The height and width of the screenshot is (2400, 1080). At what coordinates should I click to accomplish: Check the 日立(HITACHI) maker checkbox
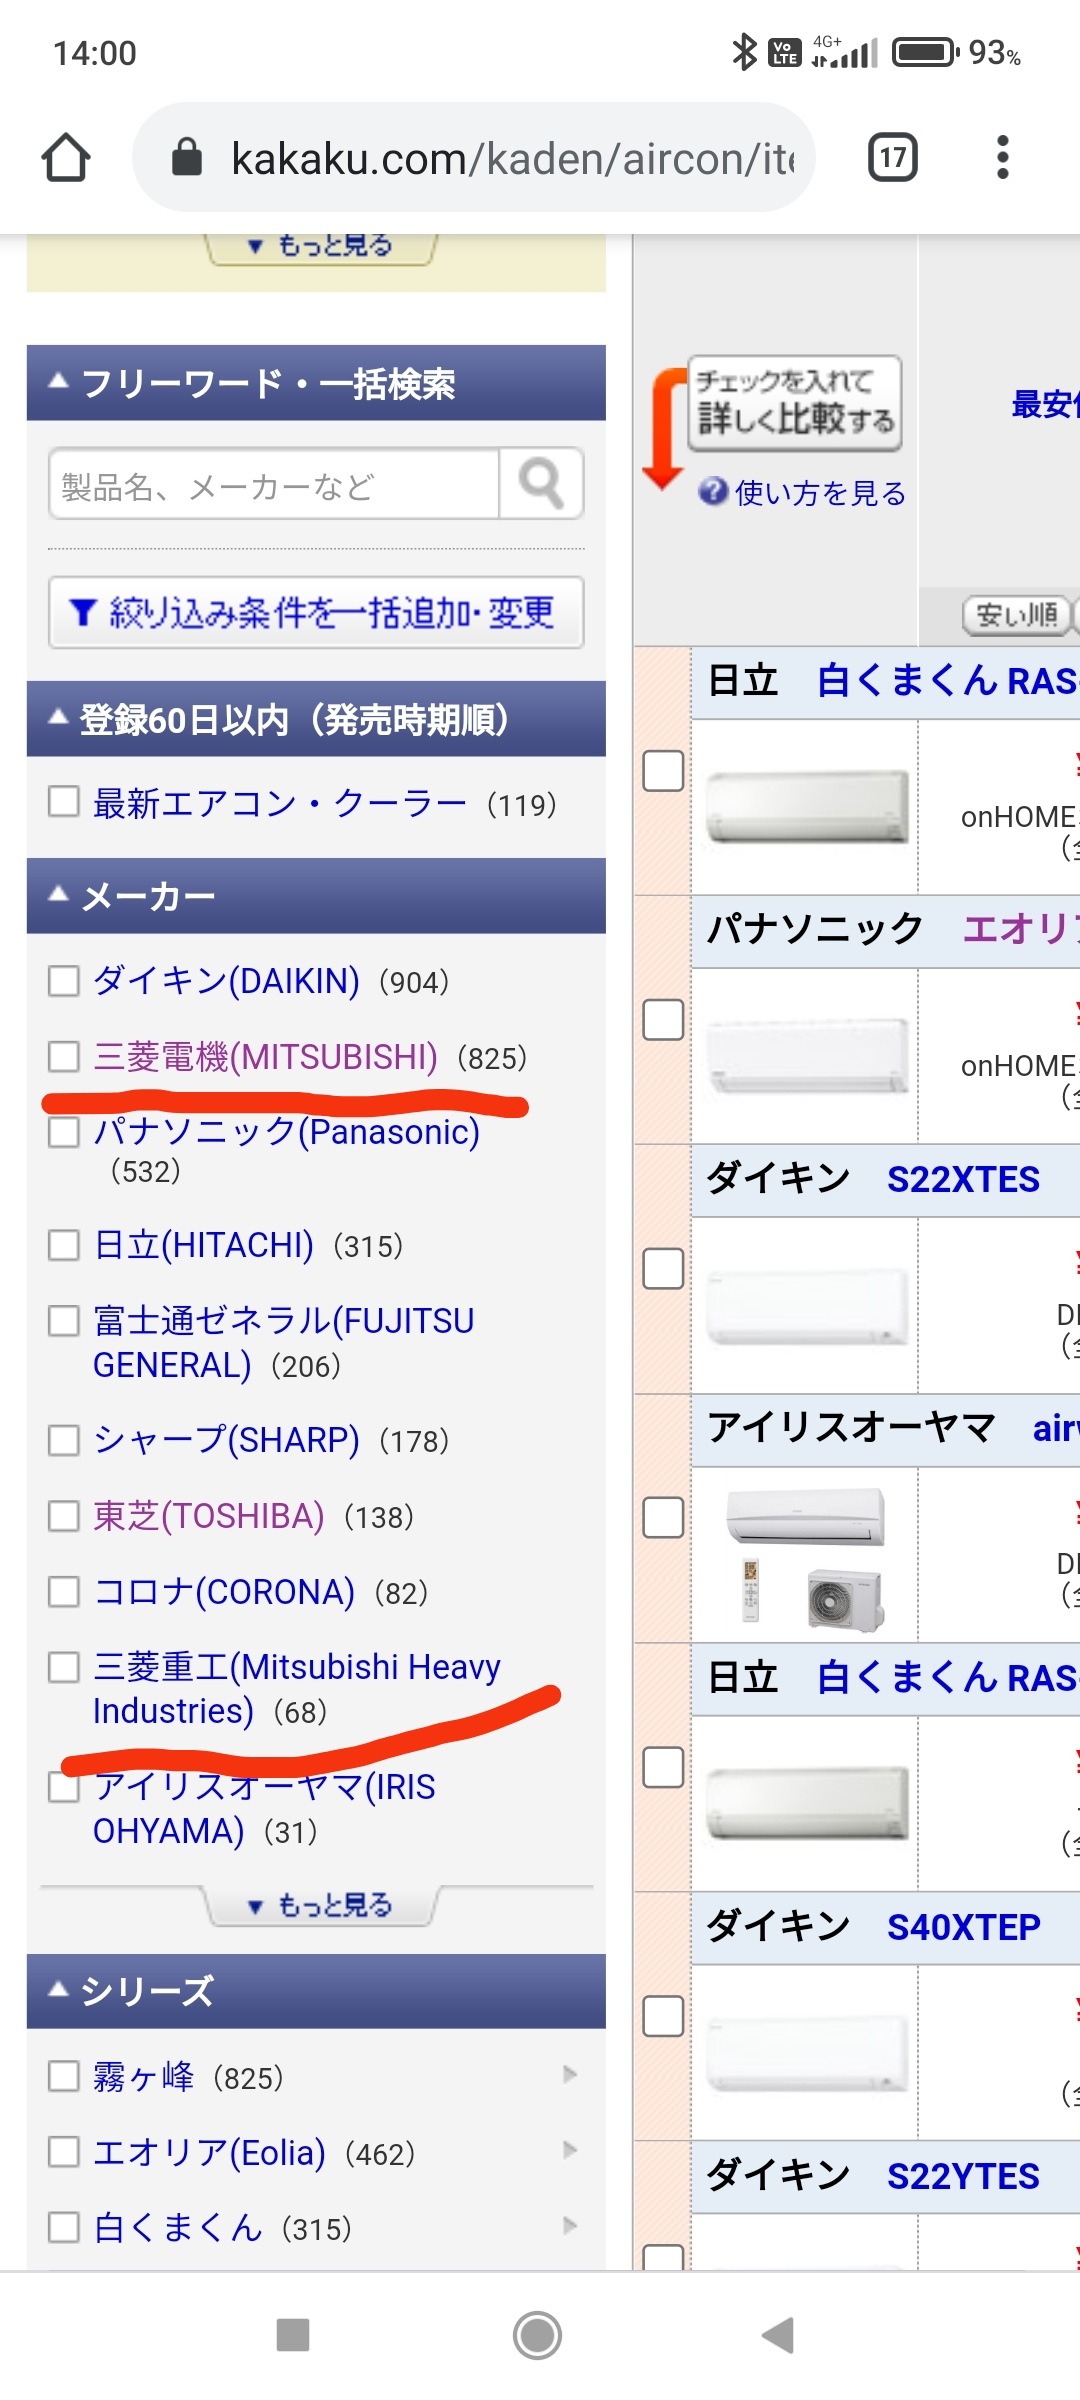[x=64, y=1245]
